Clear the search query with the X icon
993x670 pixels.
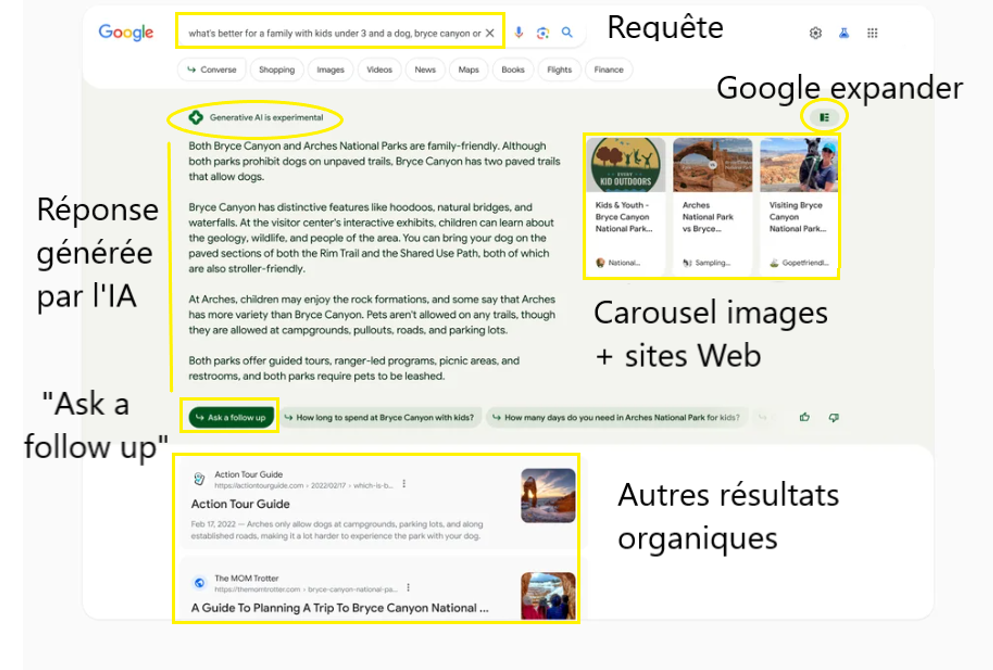(x=490, y=32)
